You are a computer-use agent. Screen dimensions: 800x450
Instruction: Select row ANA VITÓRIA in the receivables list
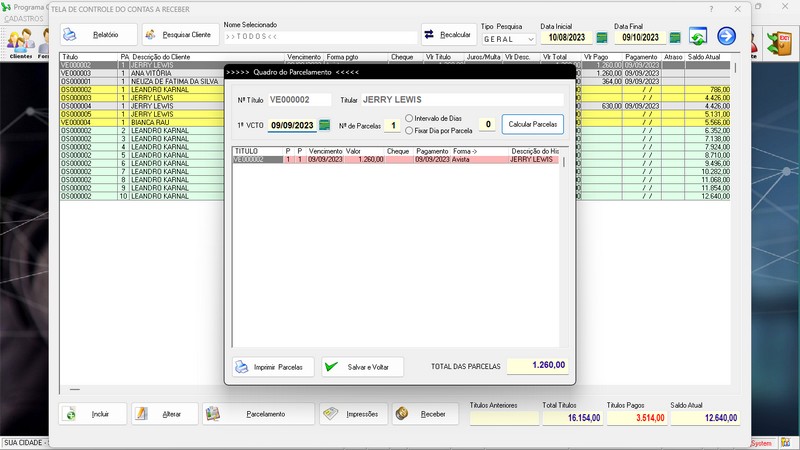(x=395, y=73)
